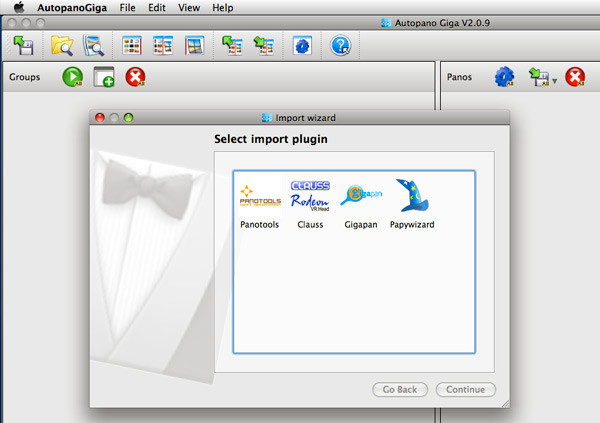Select the Gigapan import plugin
This screenshot has width=600, height=423.
(361, 204)
